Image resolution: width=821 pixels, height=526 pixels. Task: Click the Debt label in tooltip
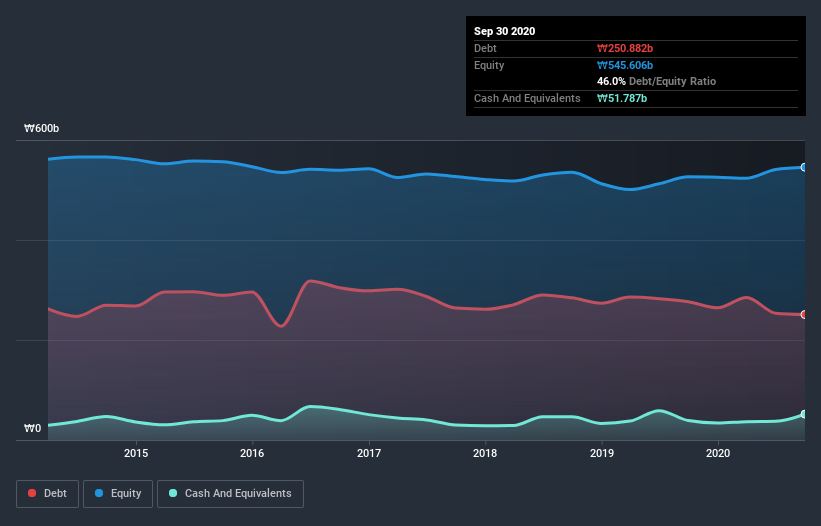[x=485, y=48]
